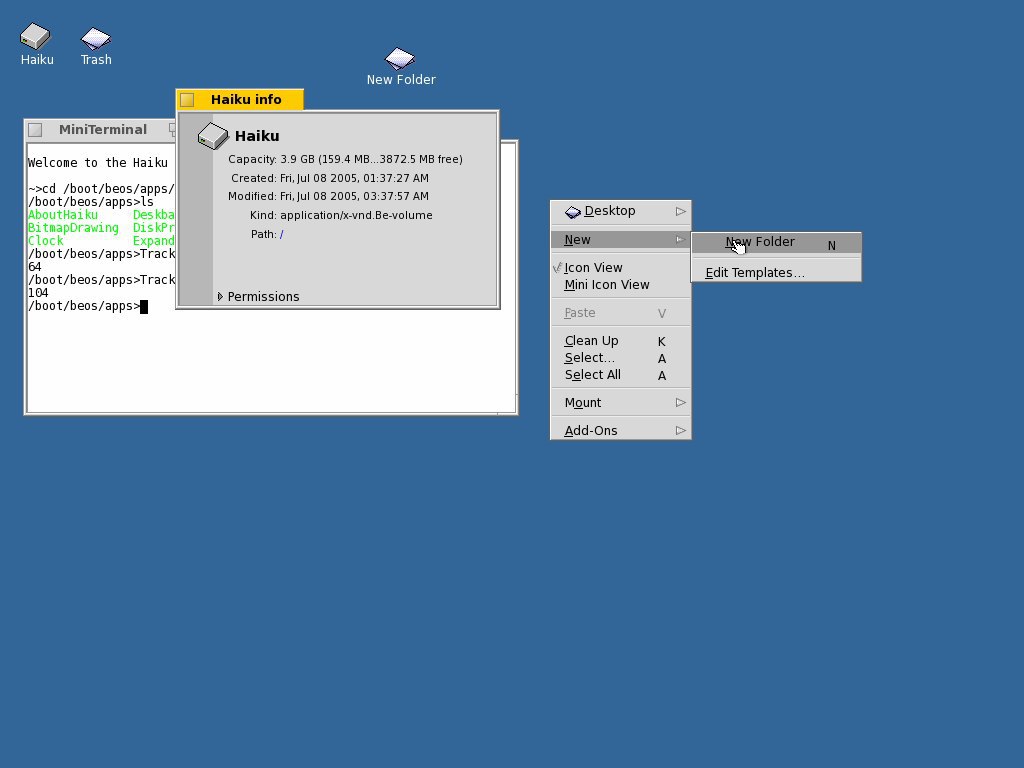Image resolution: width=1024 pixels, height=768 pixels.
Task: Click the Haiku info title tab
Action: [x=240, y=100]
